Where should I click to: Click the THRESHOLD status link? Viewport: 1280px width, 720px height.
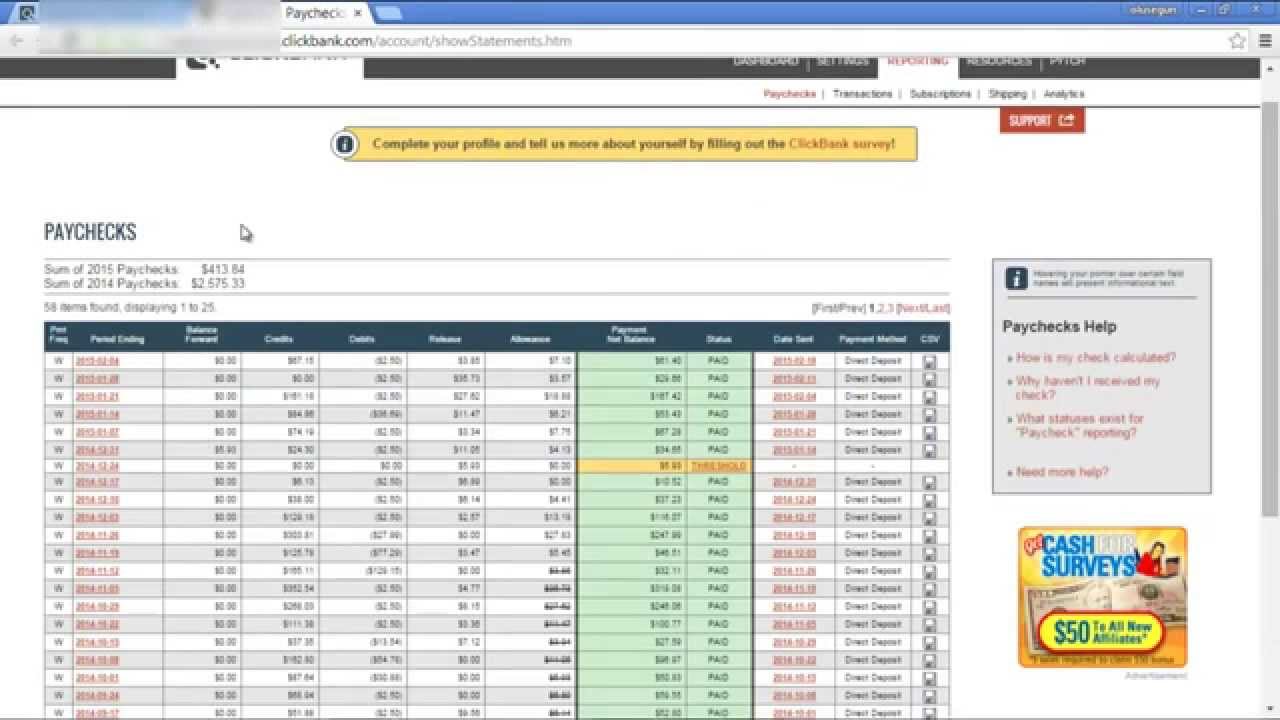(x=718, y=466)
